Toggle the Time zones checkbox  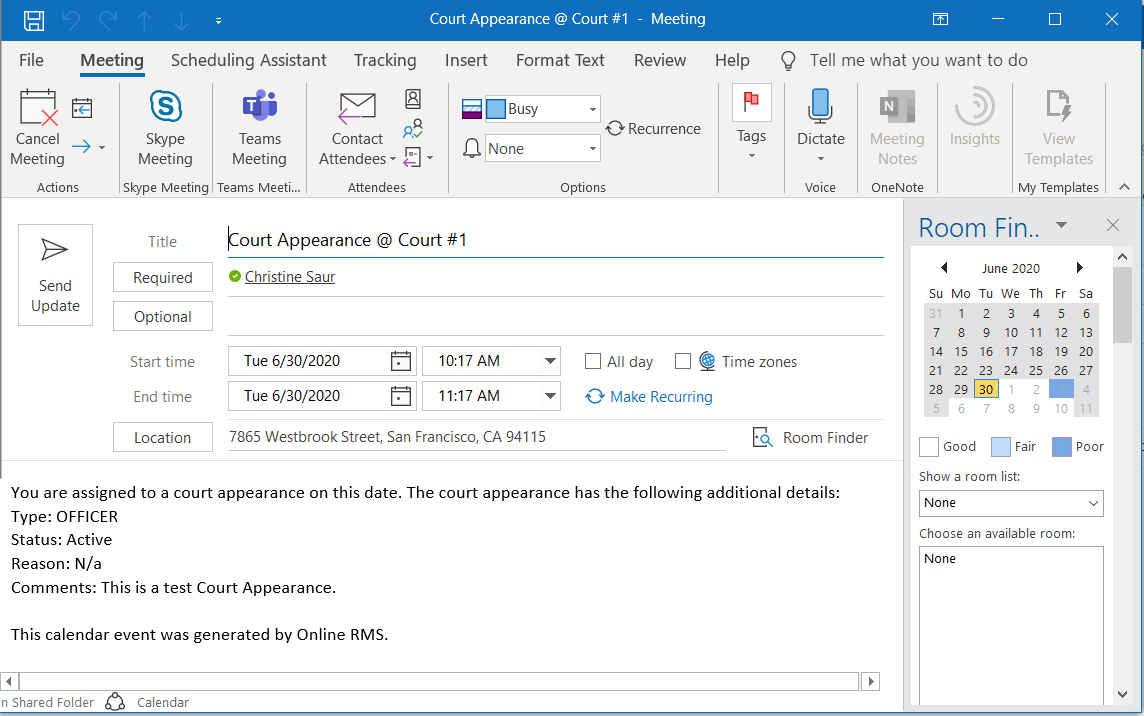(683, 361)
